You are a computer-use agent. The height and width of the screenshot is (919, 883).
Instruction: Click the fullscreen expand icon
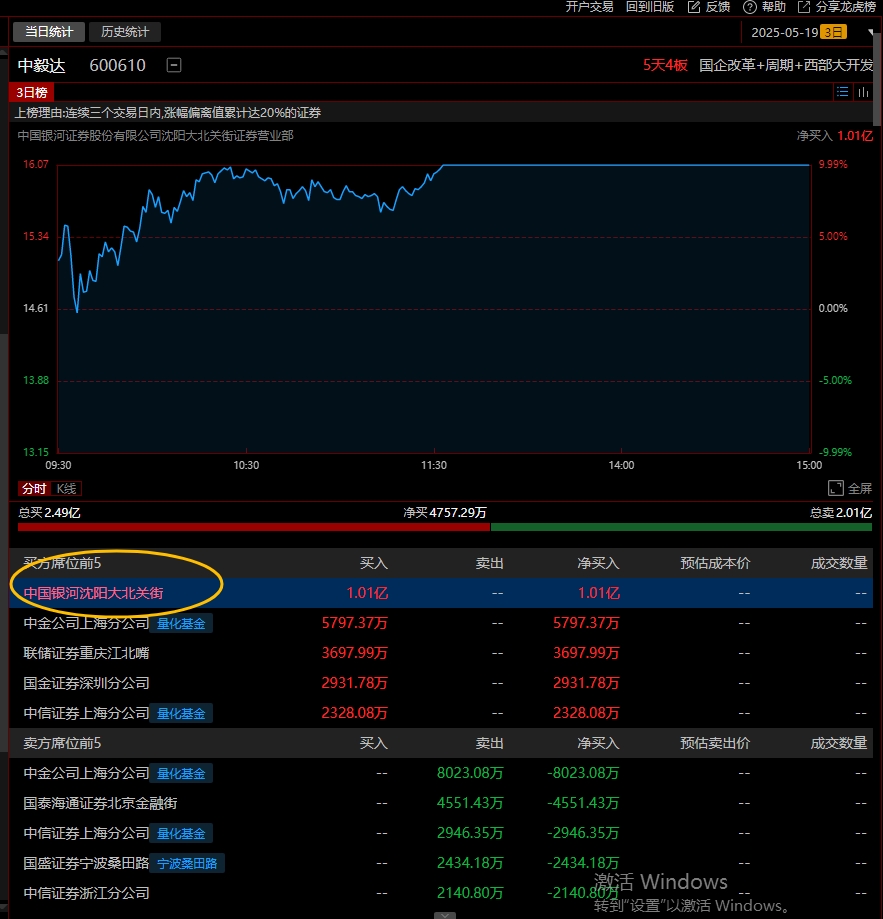(x=836, y=488)
